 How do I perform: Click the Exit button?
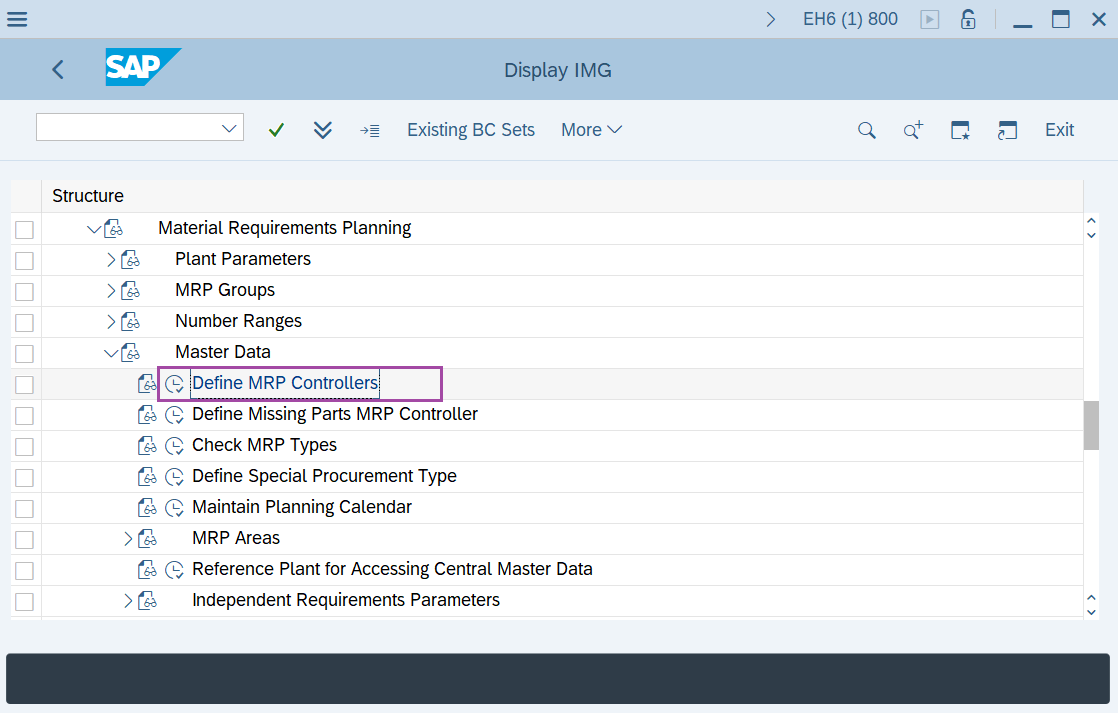(x=1059, y=129)
